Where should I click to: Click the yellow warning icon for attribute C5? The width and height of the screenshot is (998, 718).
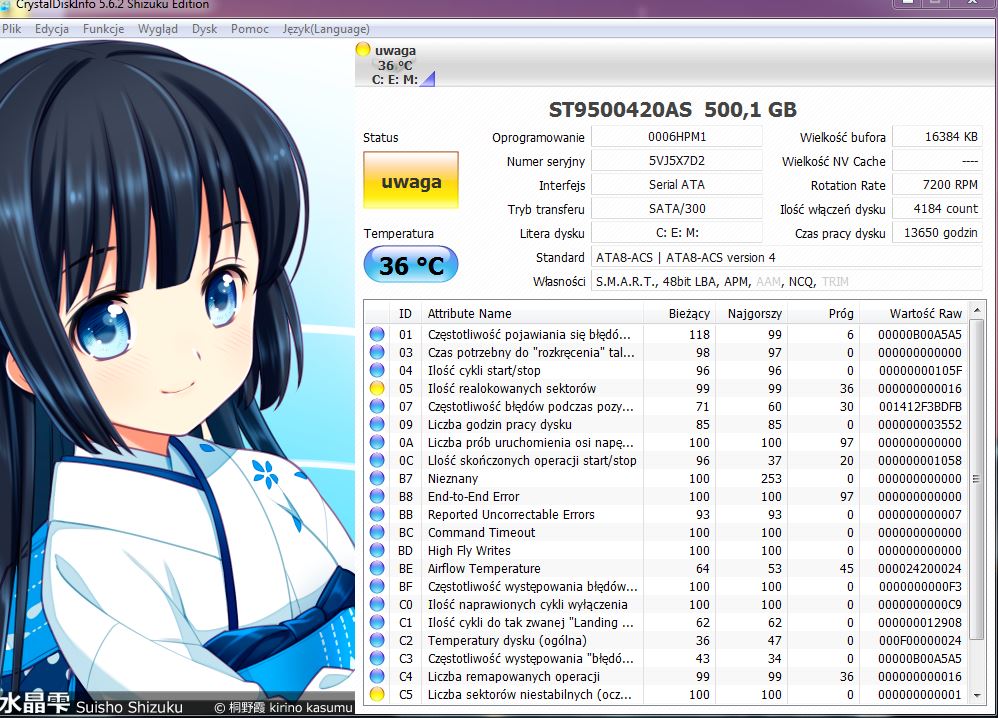pyautogui.click(x=377, y=694)
